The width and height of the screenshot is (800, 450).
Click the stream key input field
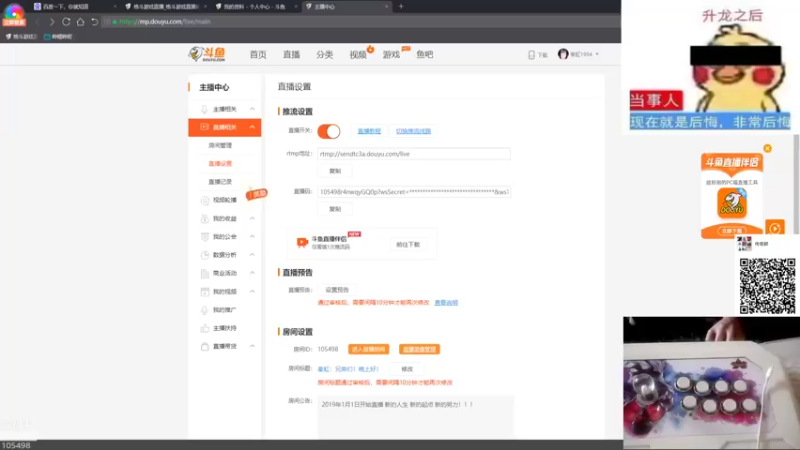[x=414, y=192]
